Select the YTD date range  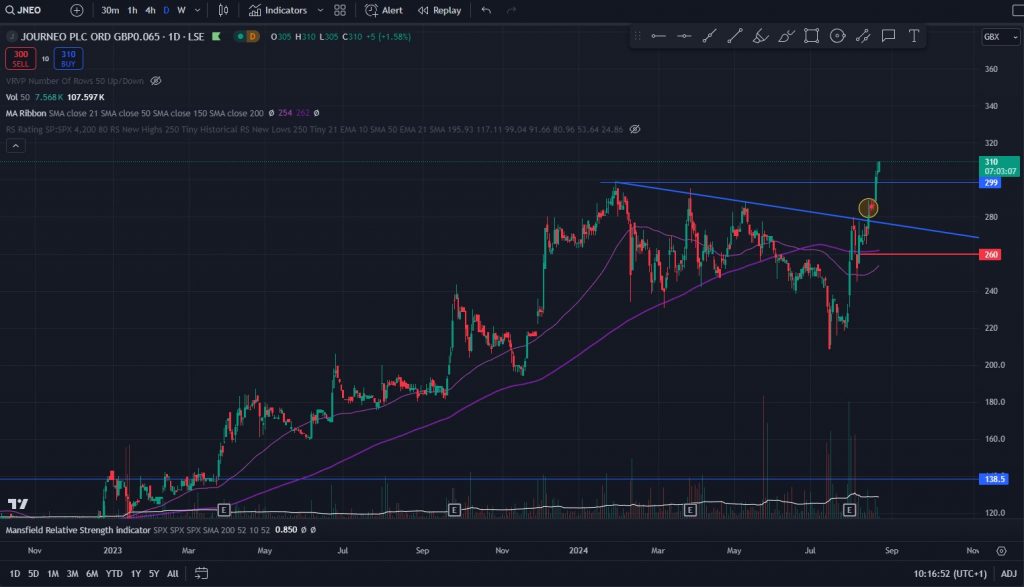click(114, 574)
